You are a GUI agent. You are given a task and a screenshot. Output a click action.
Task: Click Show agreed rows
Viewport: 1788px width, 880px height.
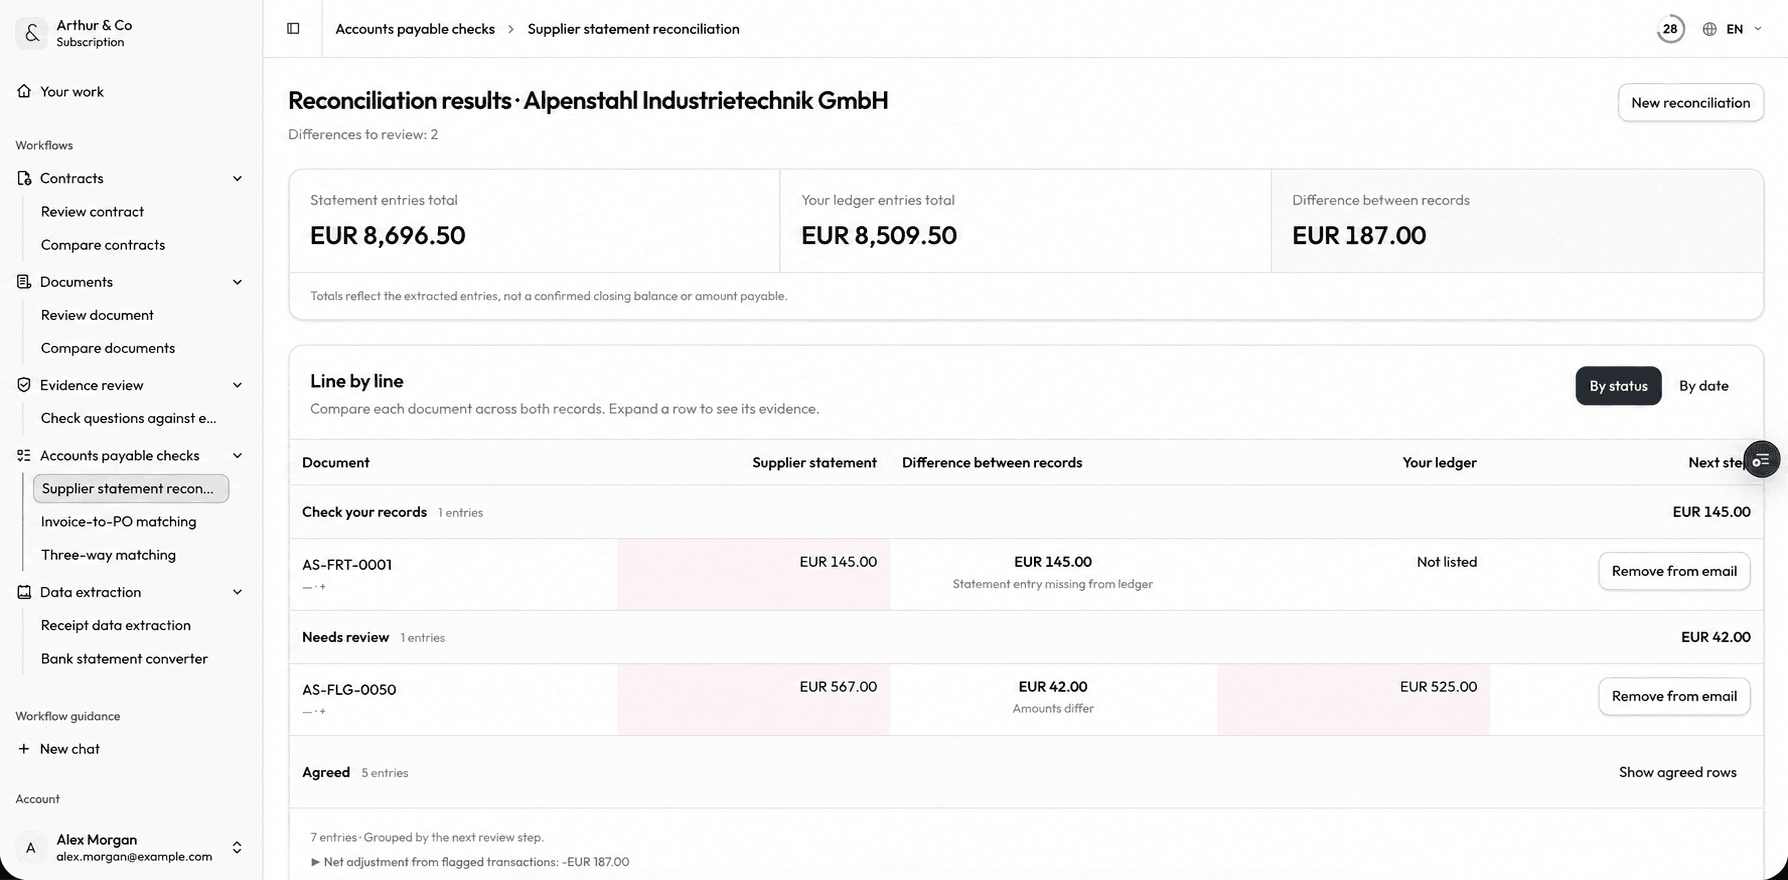1677,772
